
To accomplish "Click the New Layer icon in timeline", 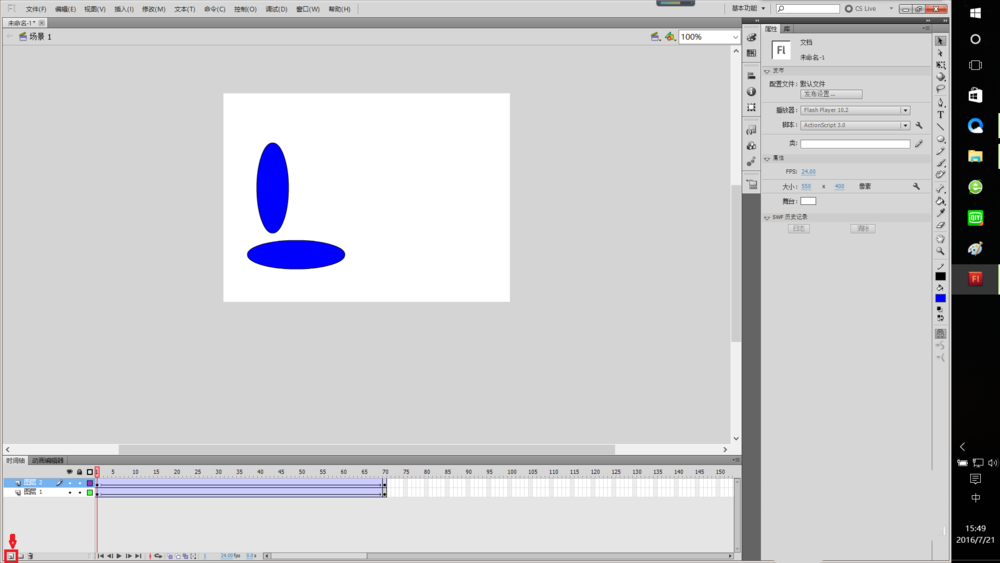I will pyautogui.click(x=11, y=556).
